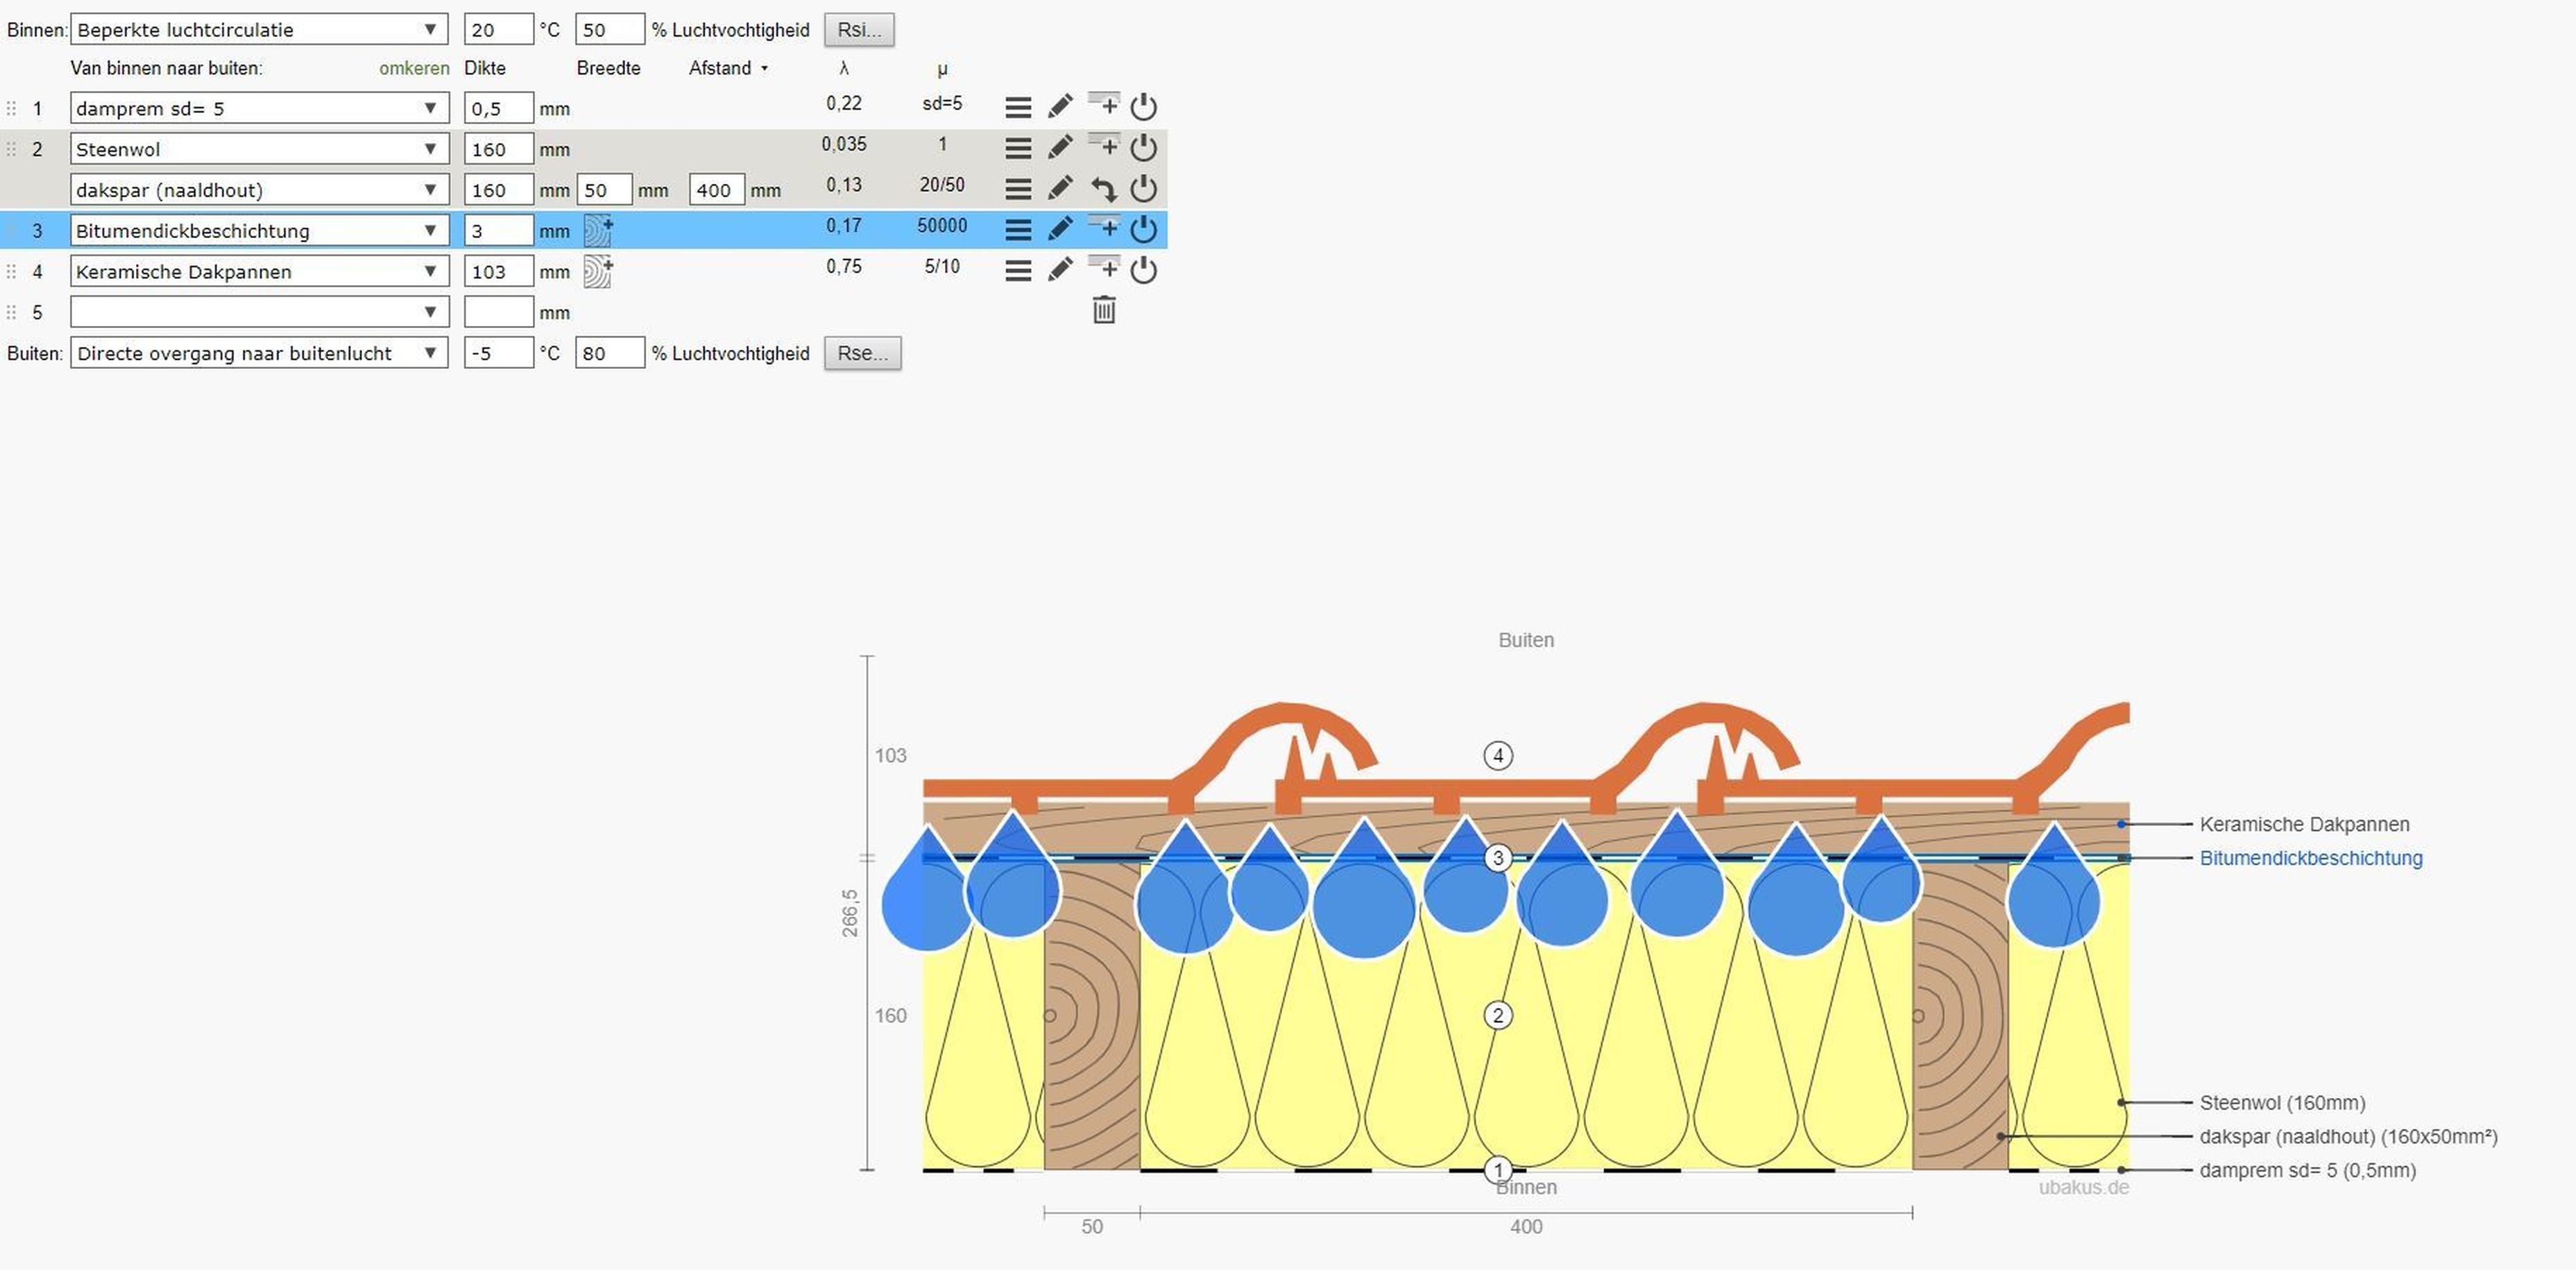The width and height of the screenshot is (2576, 1270).
Task: Click the Steenwol thickness field showing 160
Action: (x=498, y=149)
